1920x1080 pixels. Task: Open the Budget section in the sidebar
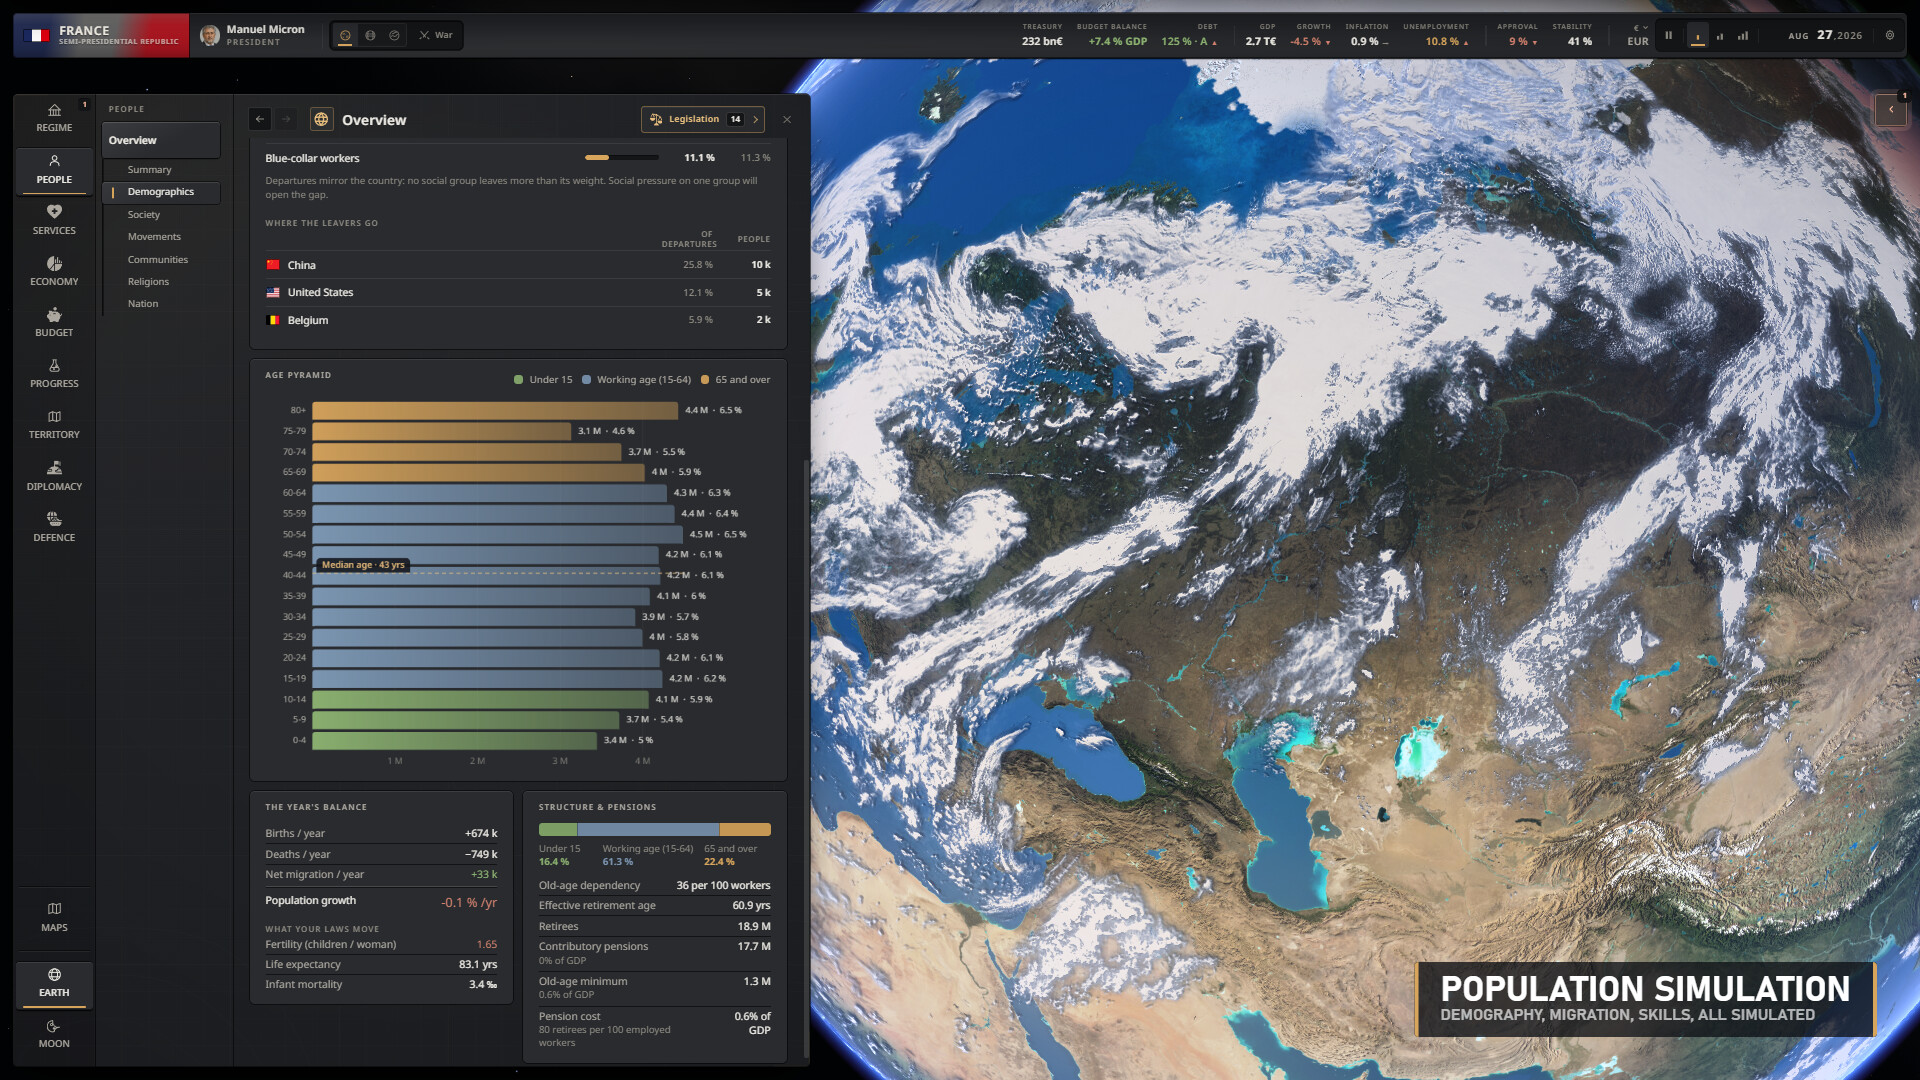click(54, 322)
